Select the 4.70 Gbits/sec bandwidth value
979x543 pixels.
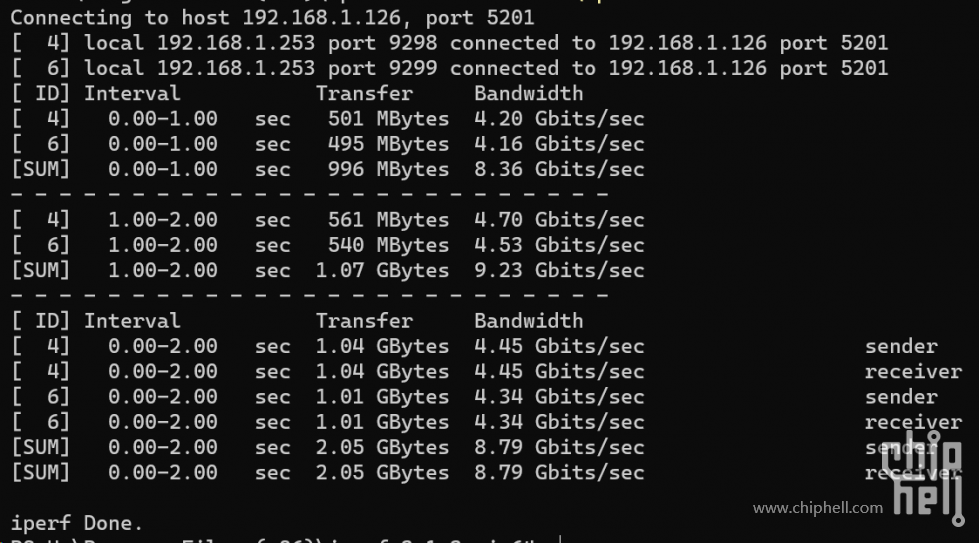(559, 220)
